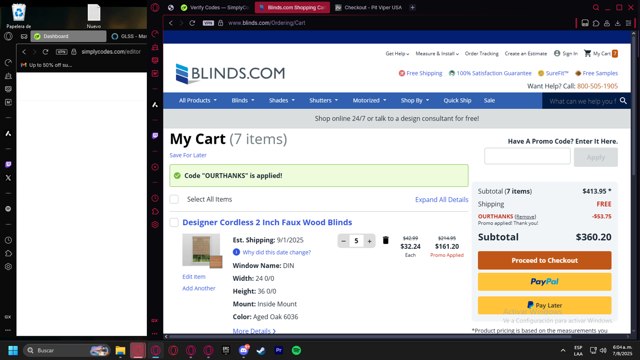The image size is (640, 360).
Task: Expand the Shop By menu
Action: tap(415, 100)
